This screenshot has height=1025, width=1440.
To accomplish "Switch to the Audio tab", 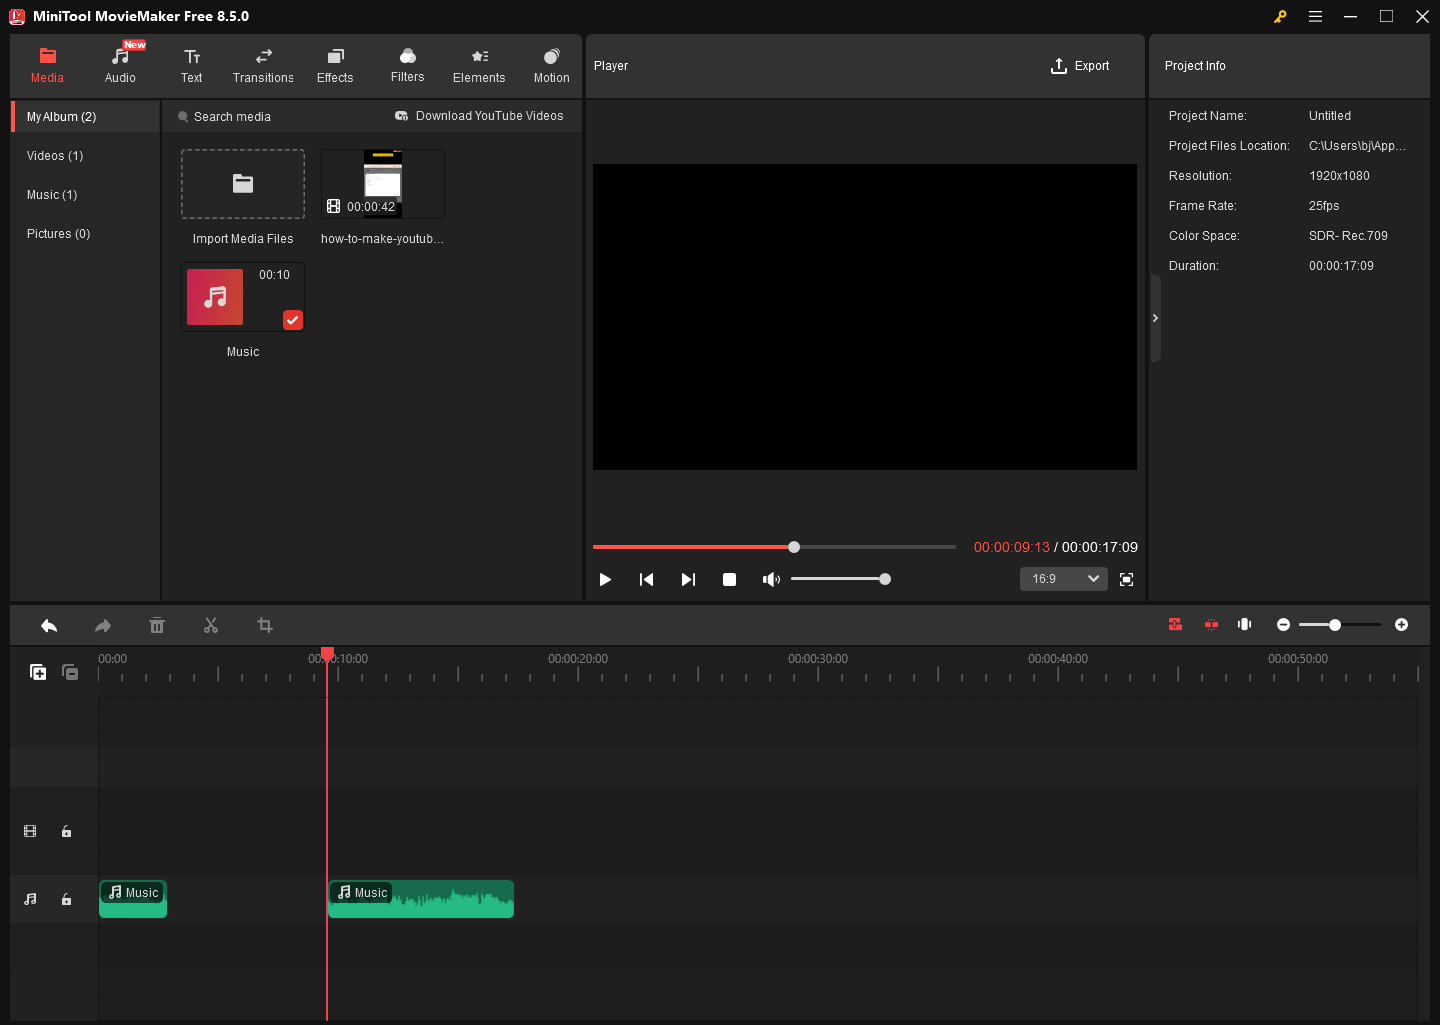I will pos(119,65).
